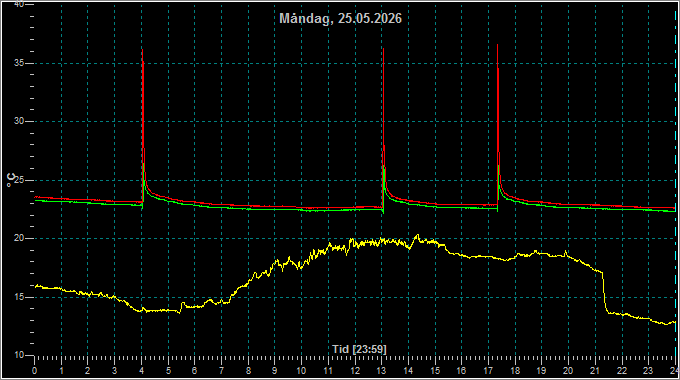This screenshot has height=380, width=680.
Task: Click the yellow curve's highest peak past hour 14
Action: [417, 236]
